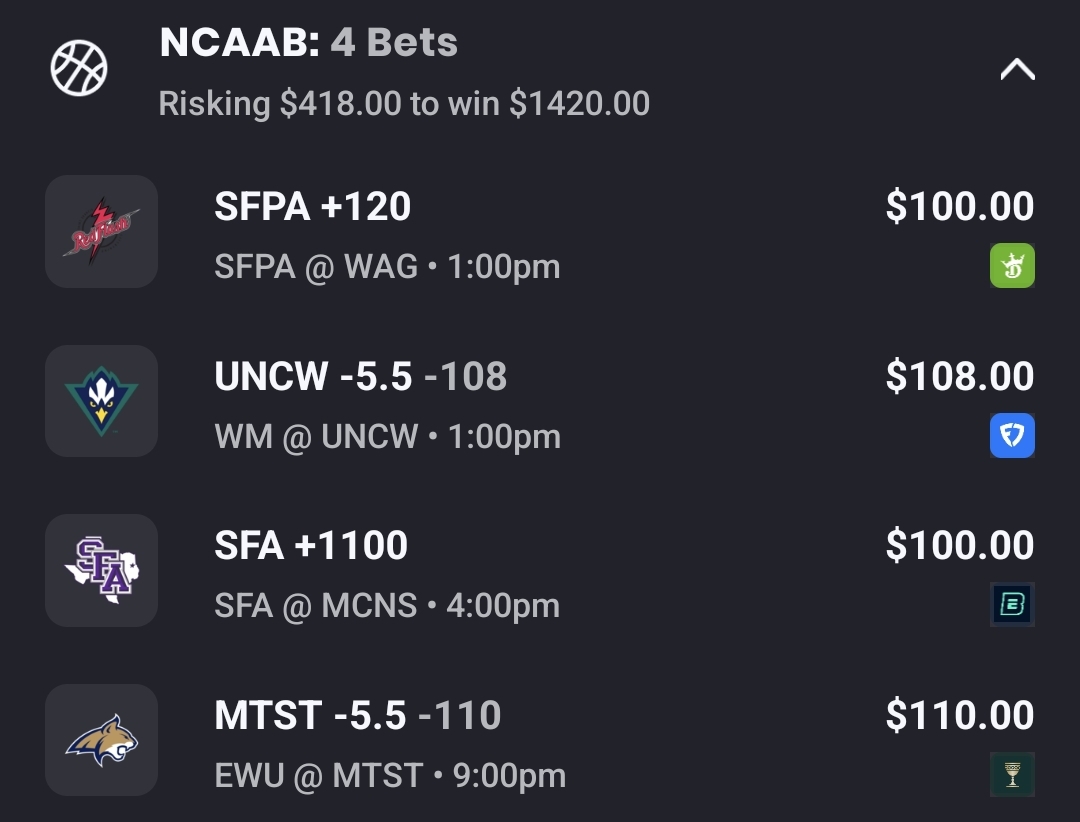View the MTST -5.5 -110 bet

tap(357, 716)
